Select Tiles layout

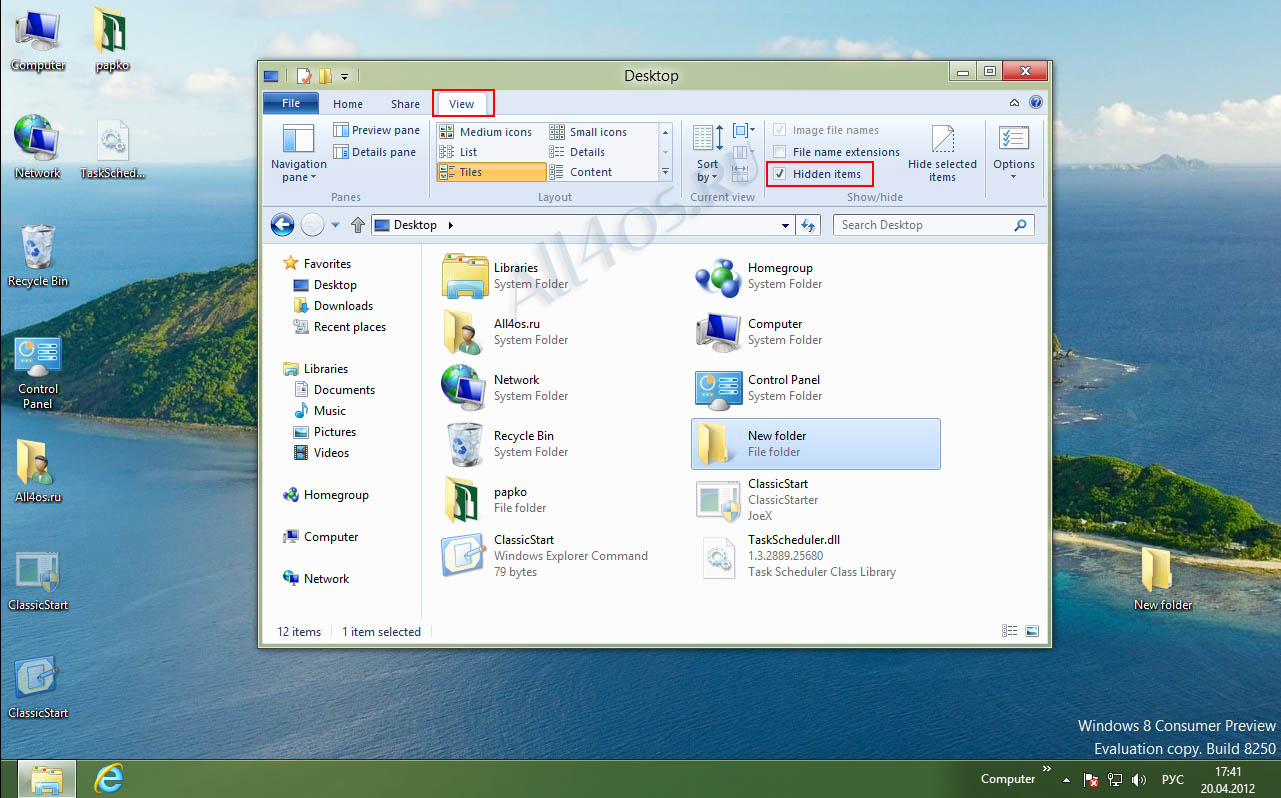point(490,172)
